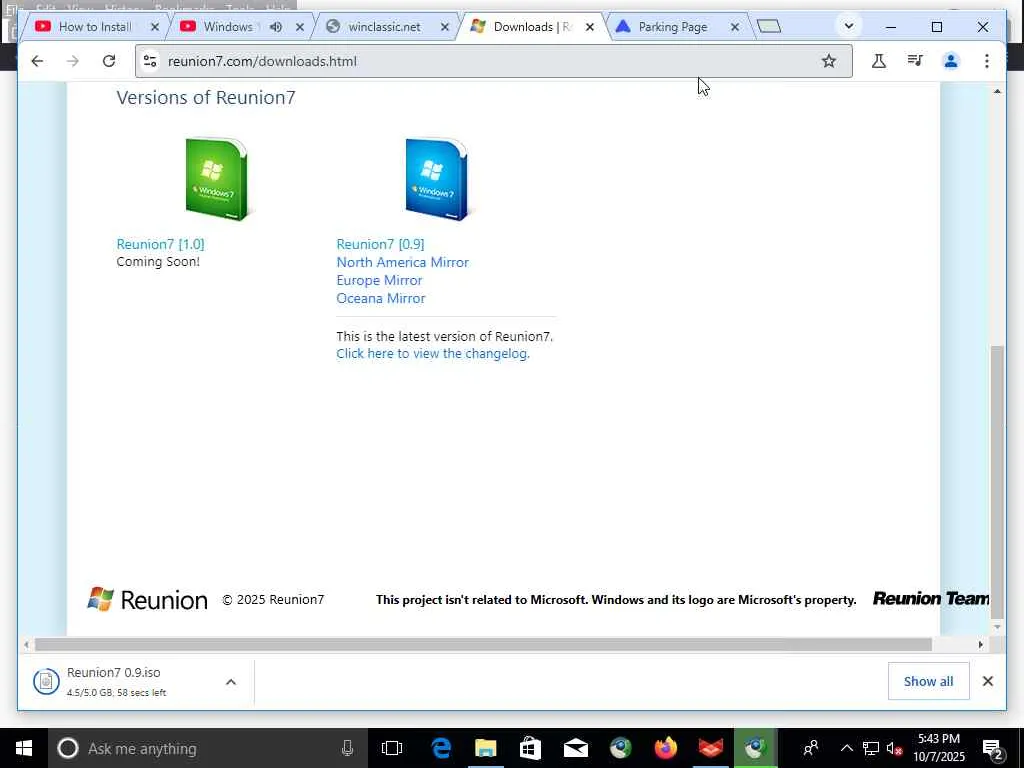
Task: View site information icon in address bar
Action: pyautogui.click(x=150, y=61)
